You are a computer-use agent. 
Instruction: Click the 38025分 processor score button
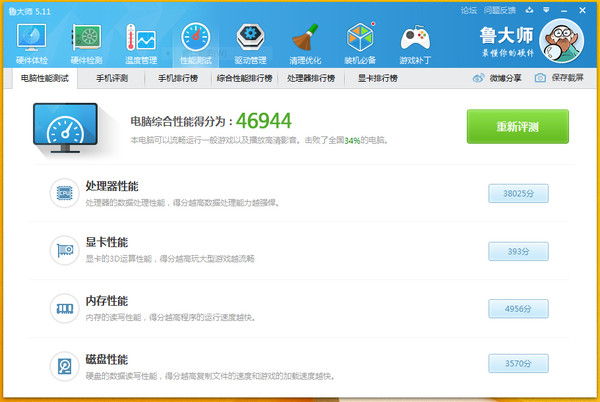point(518,194)
